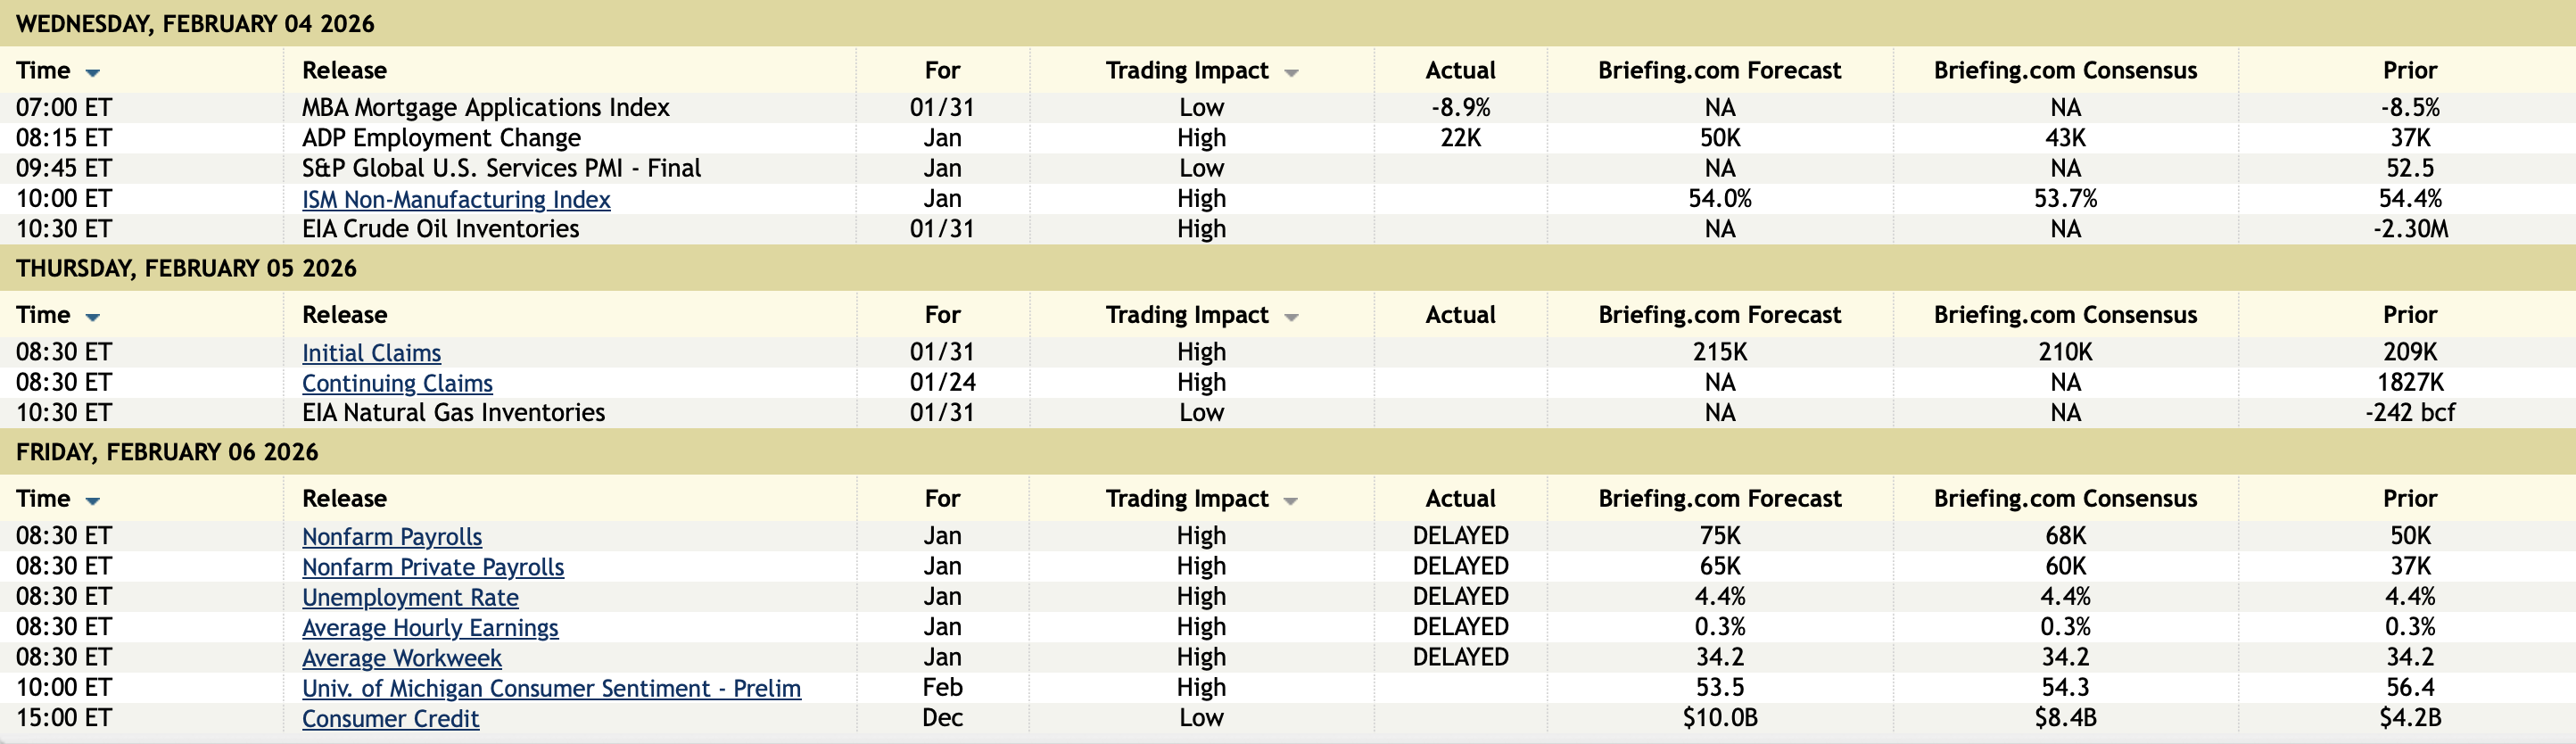
Task: Click the Time sort arrow under Friday, February 06
Action: tap(93, 501)
